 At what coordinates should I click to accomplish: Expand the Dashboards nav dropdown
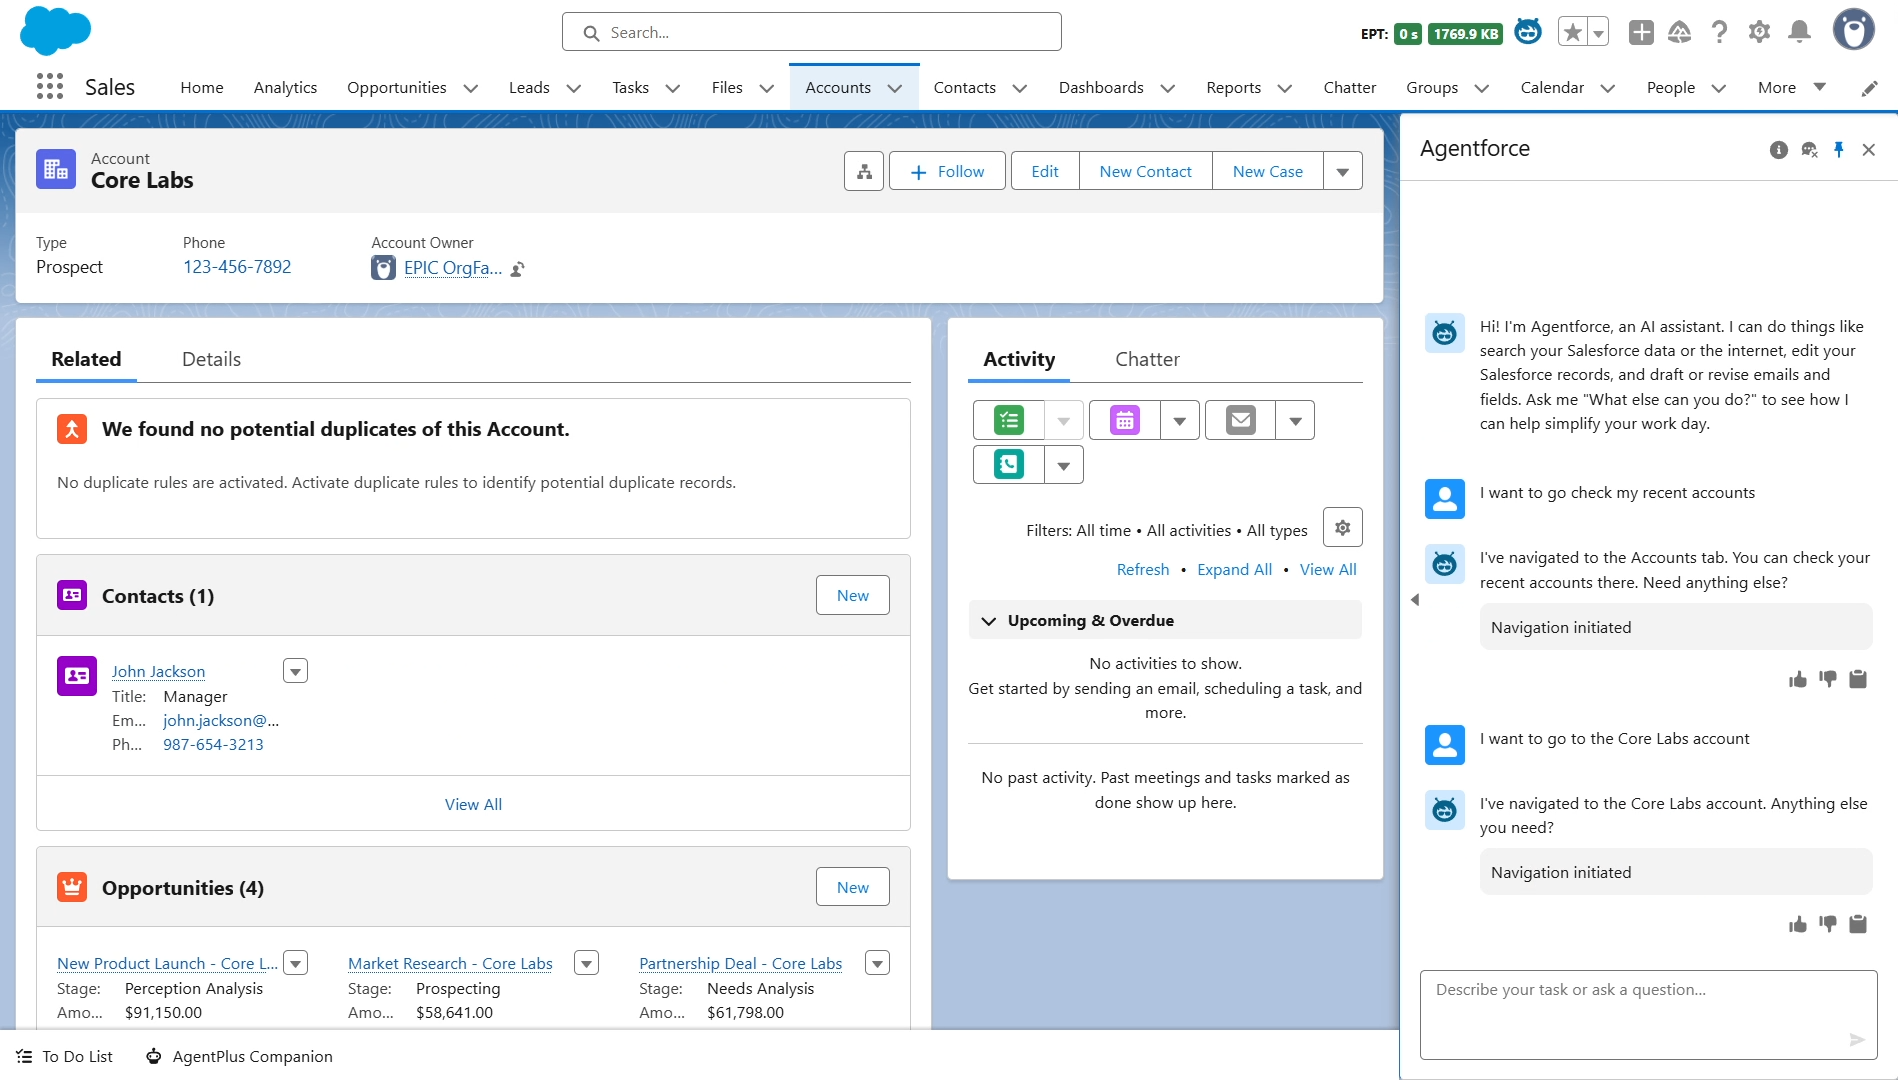[x=1168, y=88]
